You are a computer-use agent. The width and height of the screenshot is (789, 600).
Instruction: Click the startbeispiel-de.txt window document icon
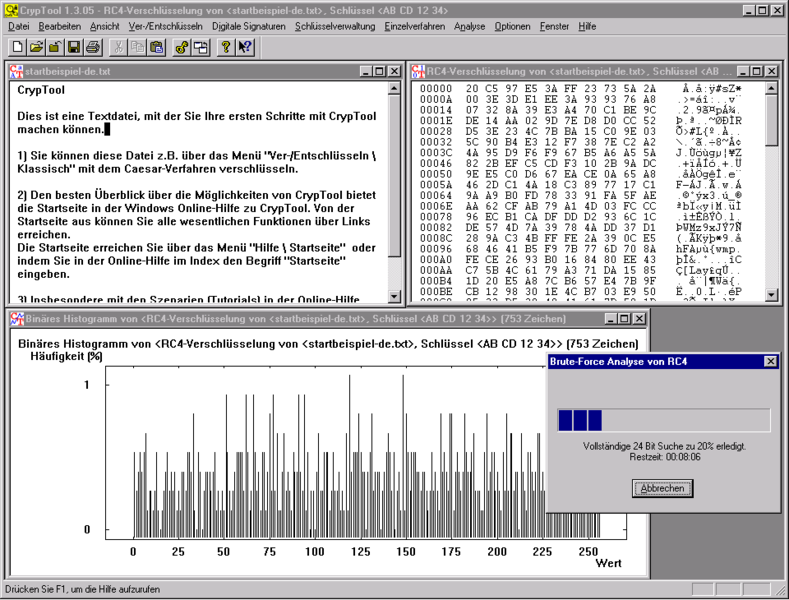(16, 71)
